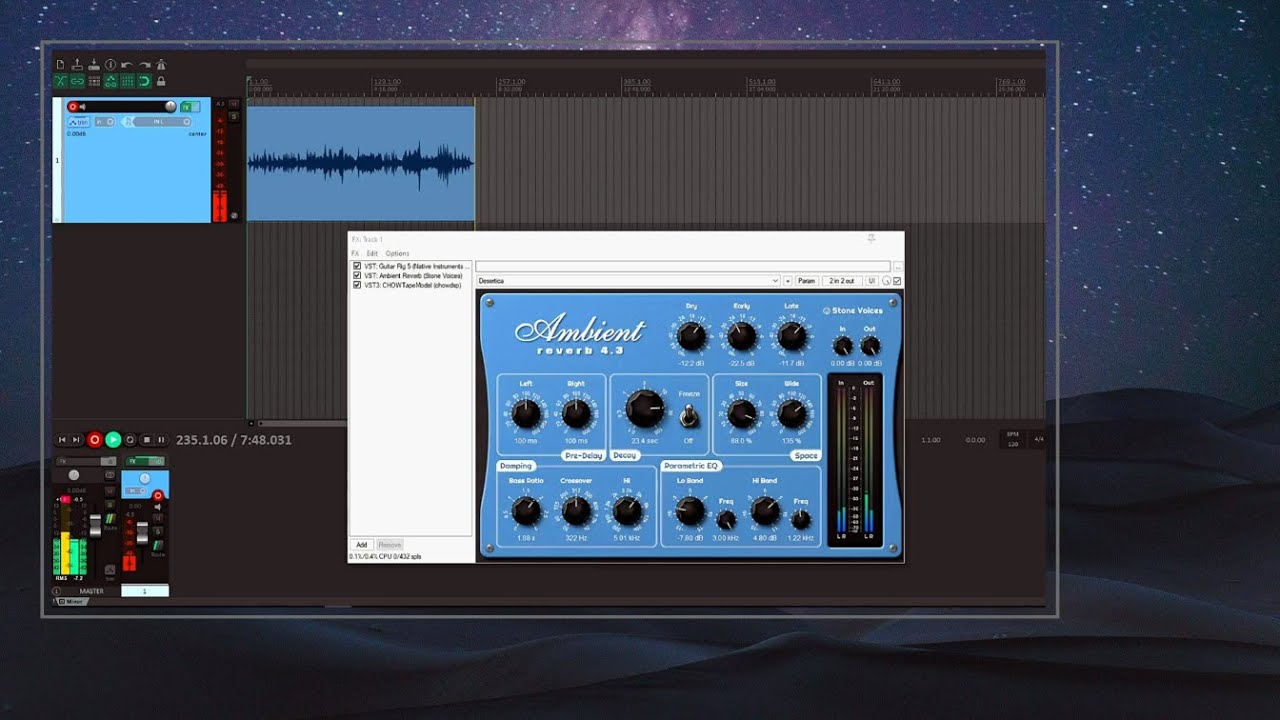
Task: Select VST: Ambient Reverb (Stone Voices) in FX list
Action: click(x=413, y=276)
